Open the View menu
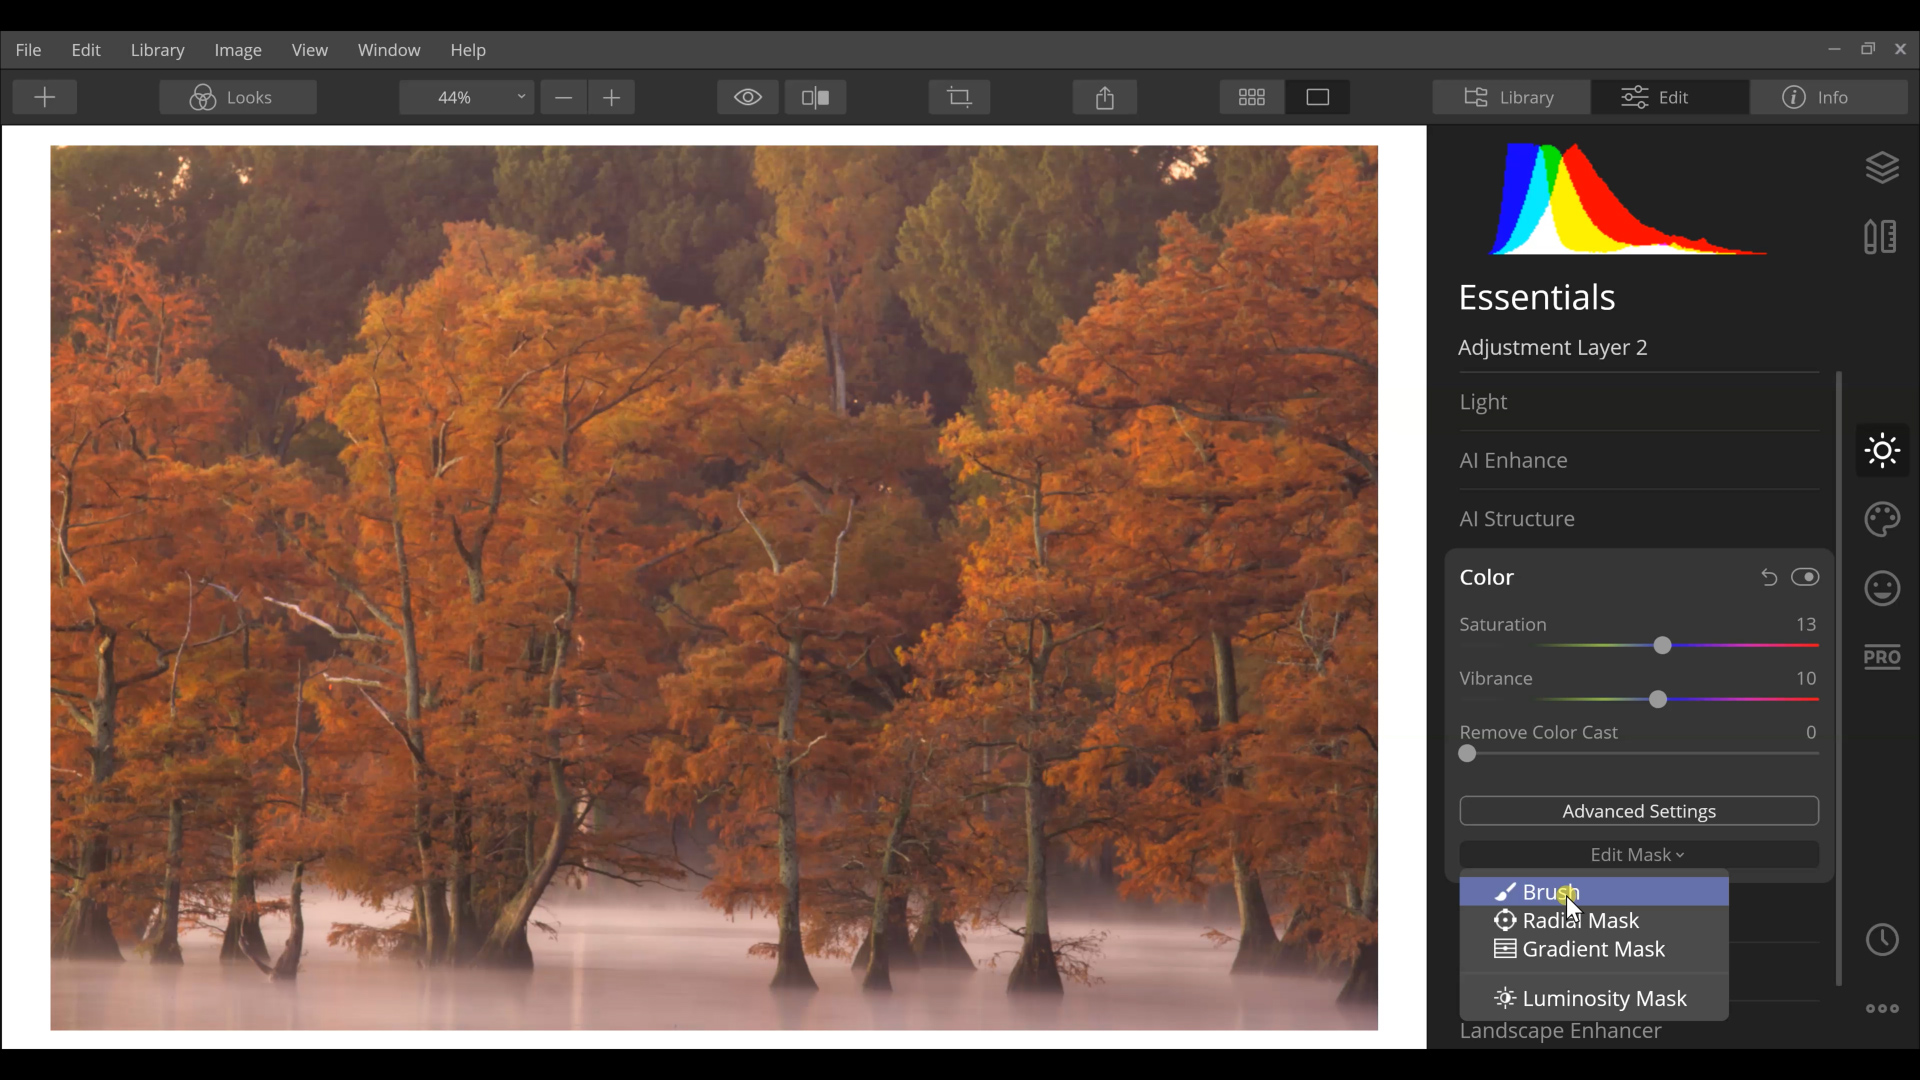Screen dimensions: 1920x1080 tap(309, 50)
